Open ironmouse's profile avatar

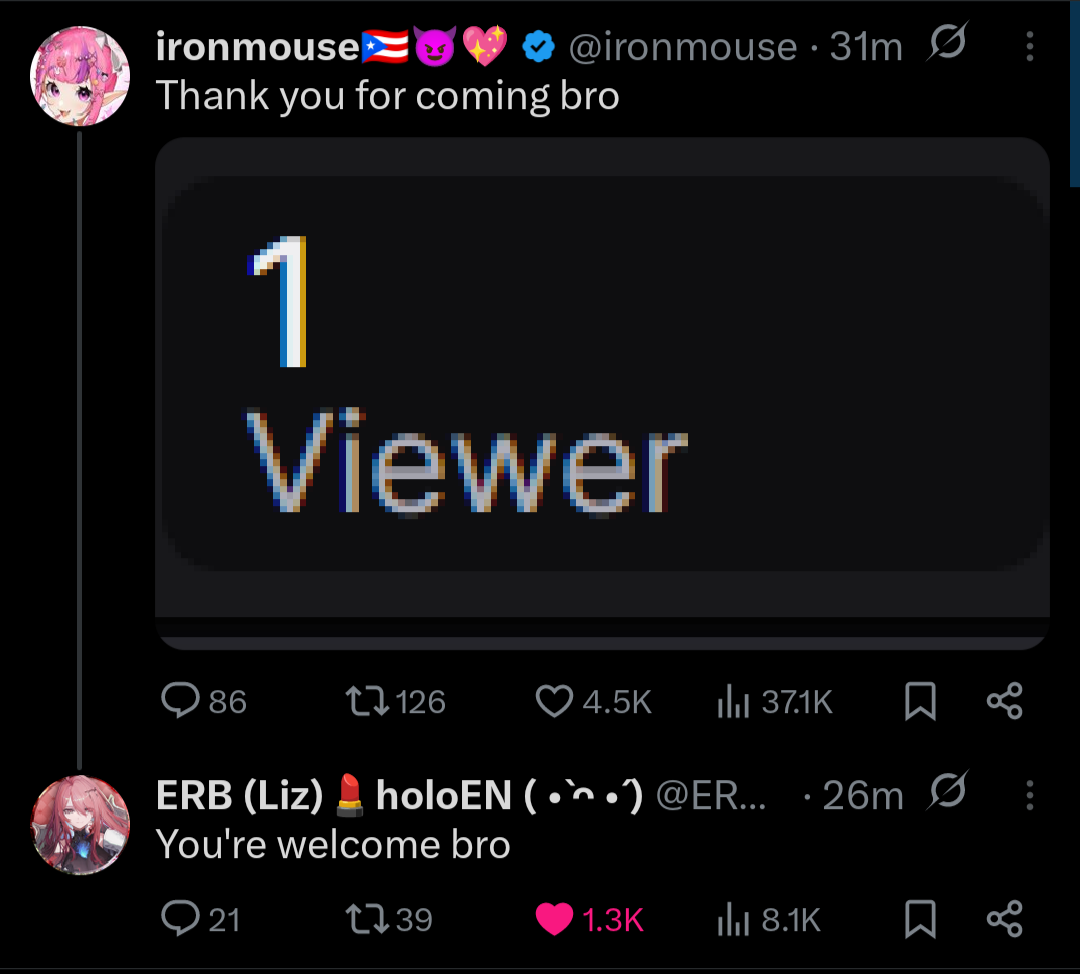pos(80,76)
